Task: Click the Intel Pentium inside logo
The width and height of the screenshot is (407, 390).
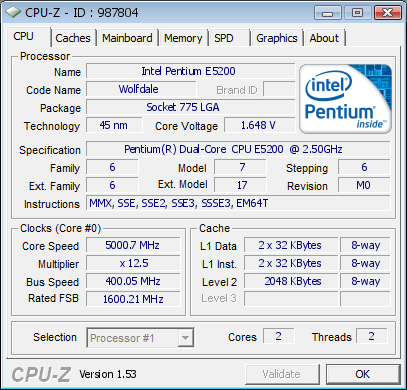Action: pyautogui.click(x=346, y=99)
